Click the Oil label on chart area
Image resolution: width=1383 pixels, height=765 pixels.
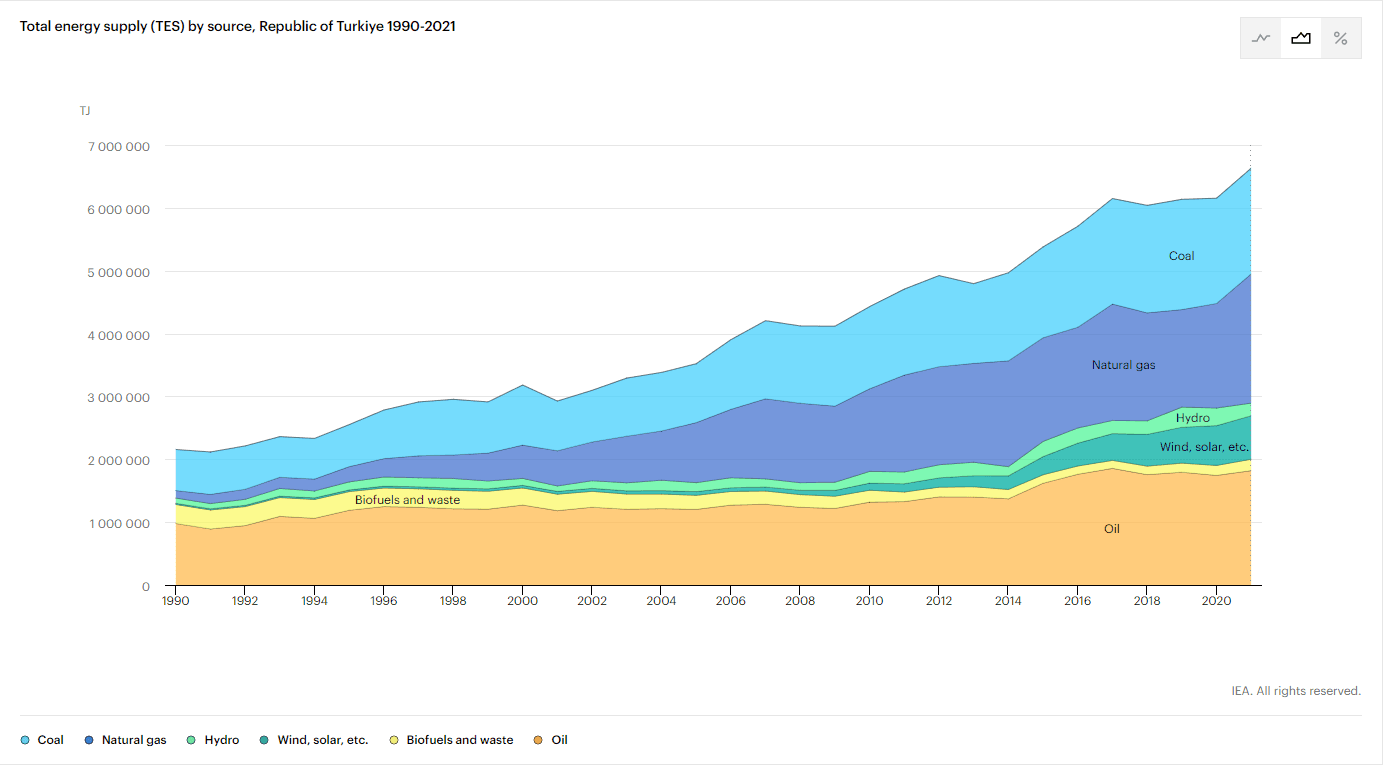[x=1112, y=528]
